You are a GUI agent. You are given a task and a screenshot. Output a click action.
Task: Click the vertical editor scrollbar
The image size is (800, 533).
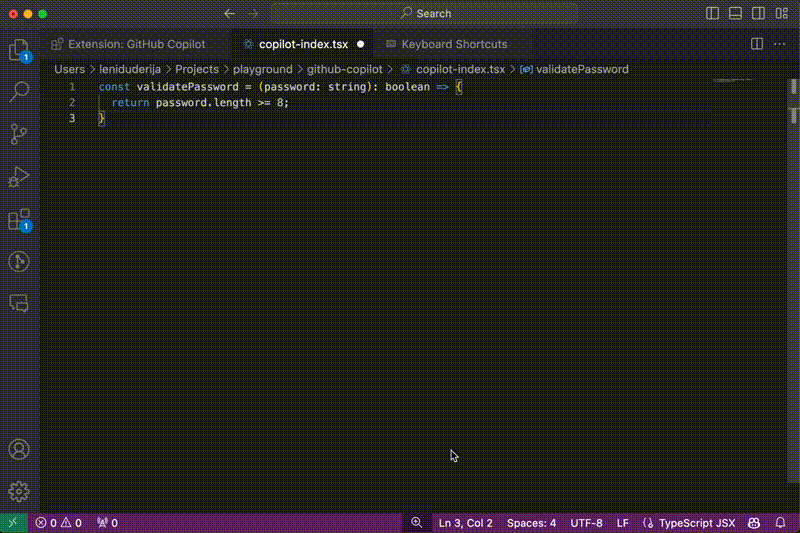pyautogui.click(x=793, y=281)
